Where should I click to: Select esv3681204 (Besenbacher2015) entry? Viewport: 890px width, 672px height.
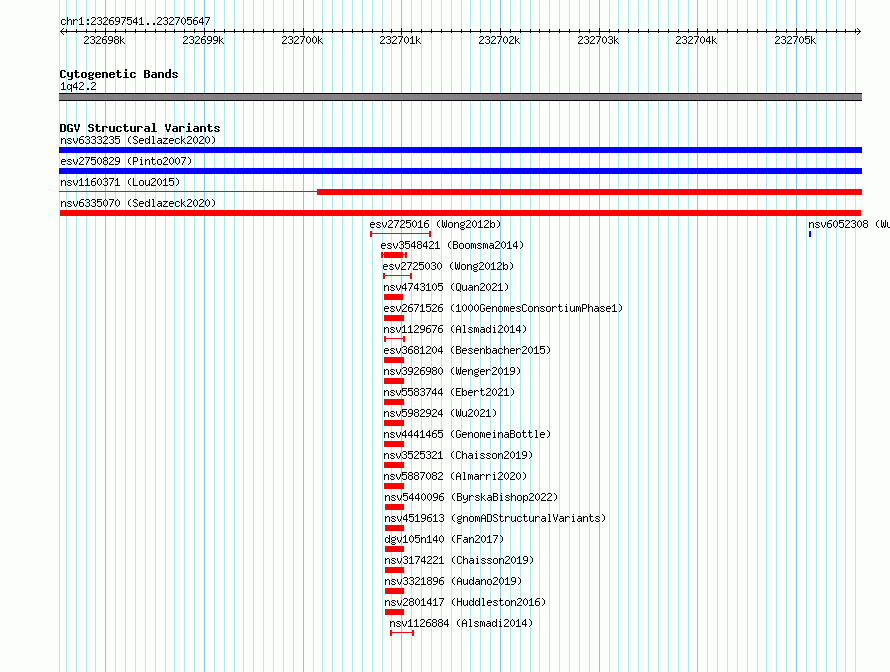coord(467,350)
